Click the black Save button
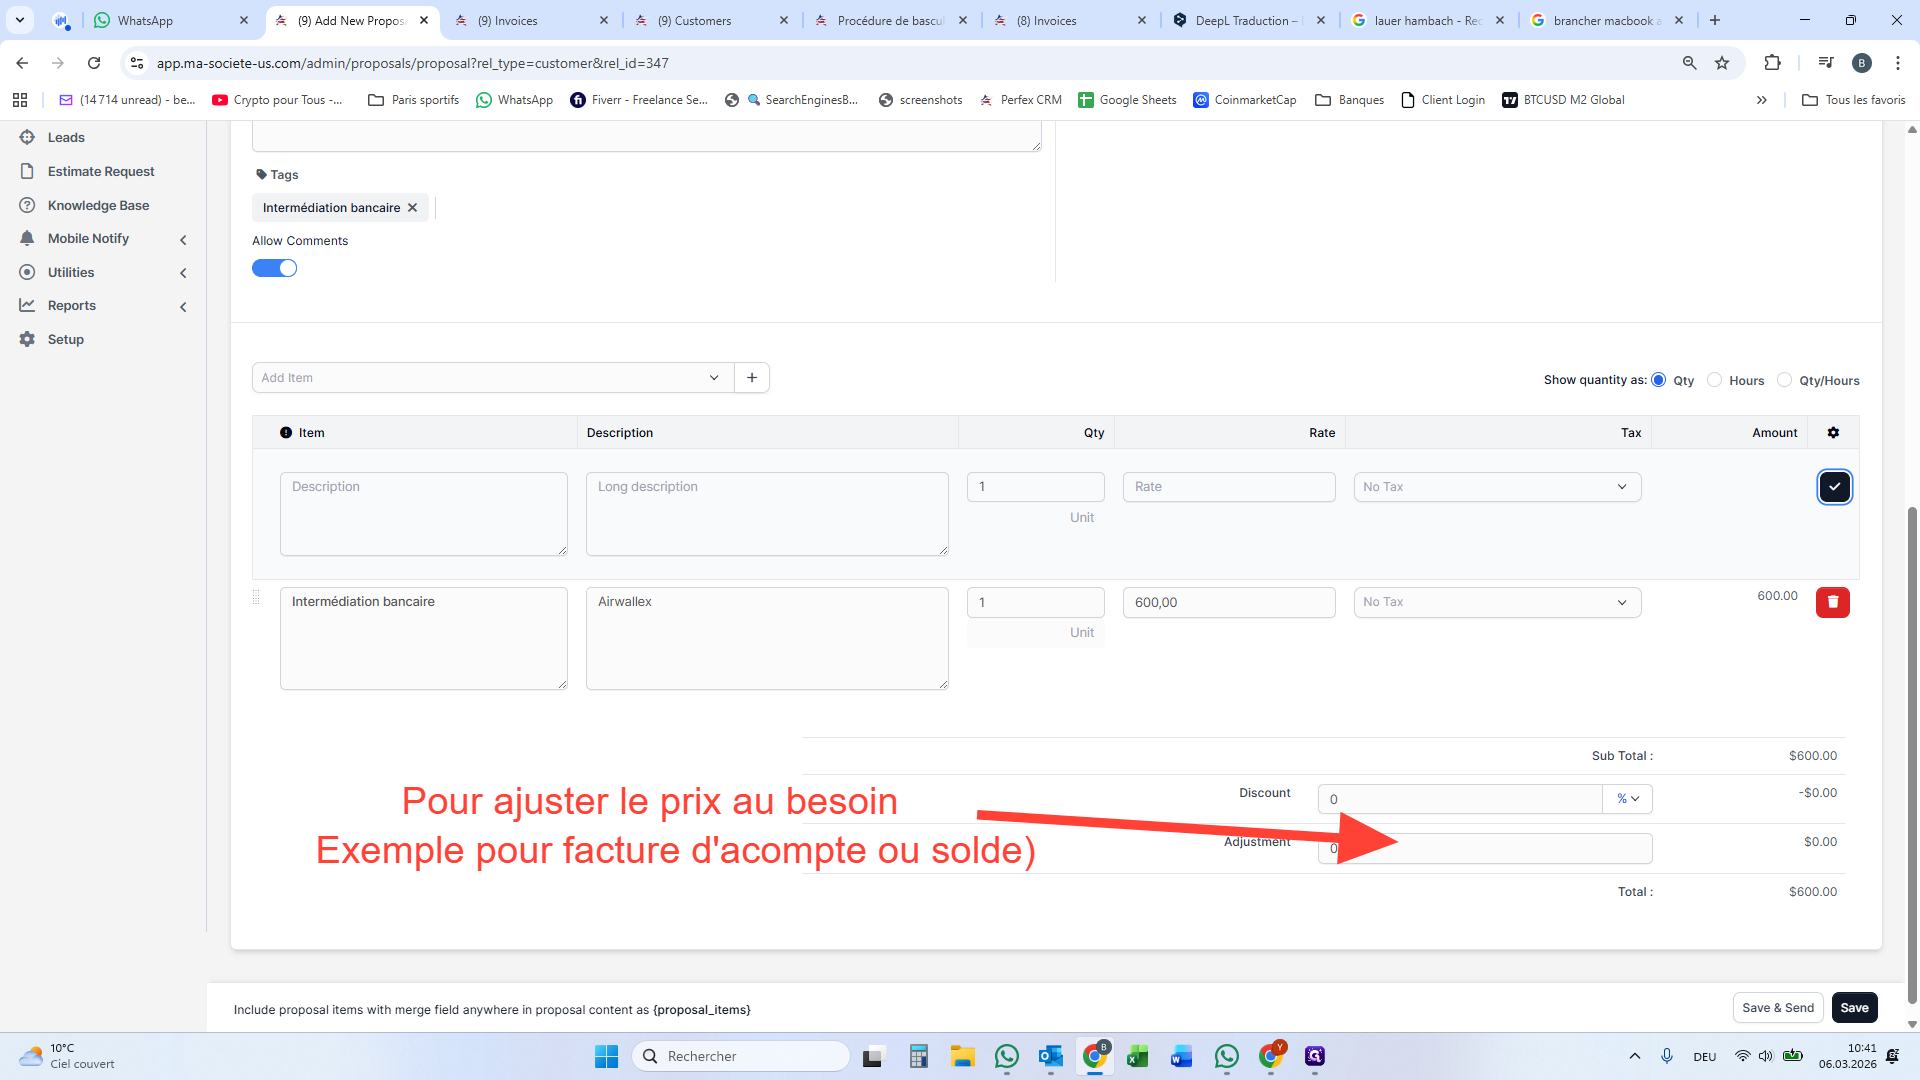This screenshot has width=1920, height=1080. pos(1854,1008)
